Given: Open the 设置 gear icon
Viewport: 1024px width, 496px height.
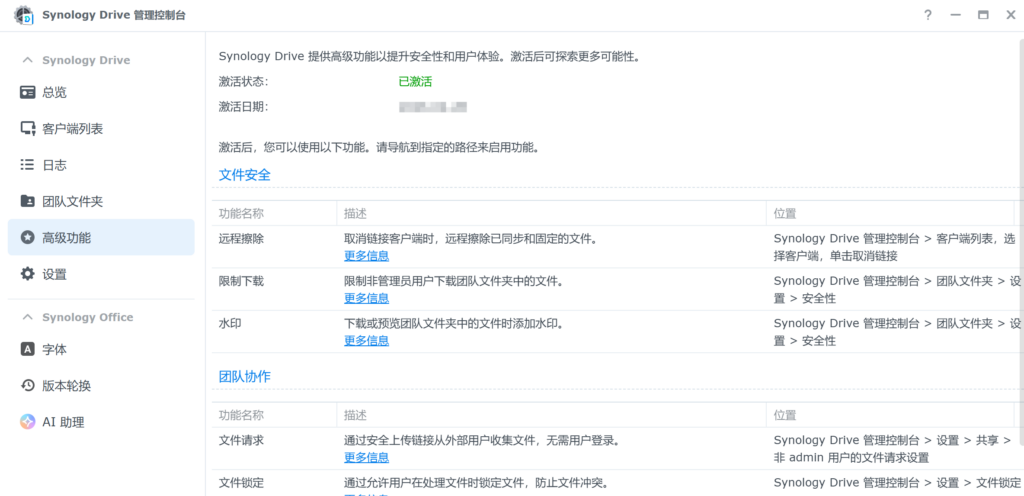Looking at the screenshot, I should (28, 274).
